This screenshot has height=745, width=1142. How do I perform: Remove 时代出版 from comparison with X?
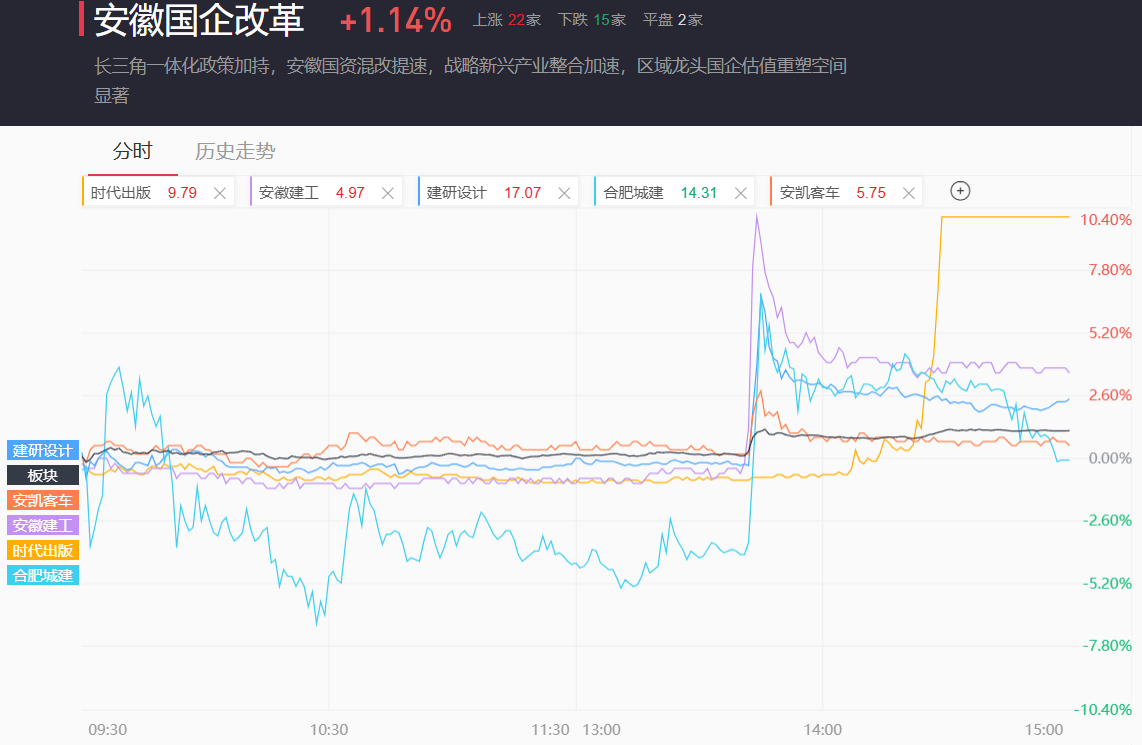(220, 193)
